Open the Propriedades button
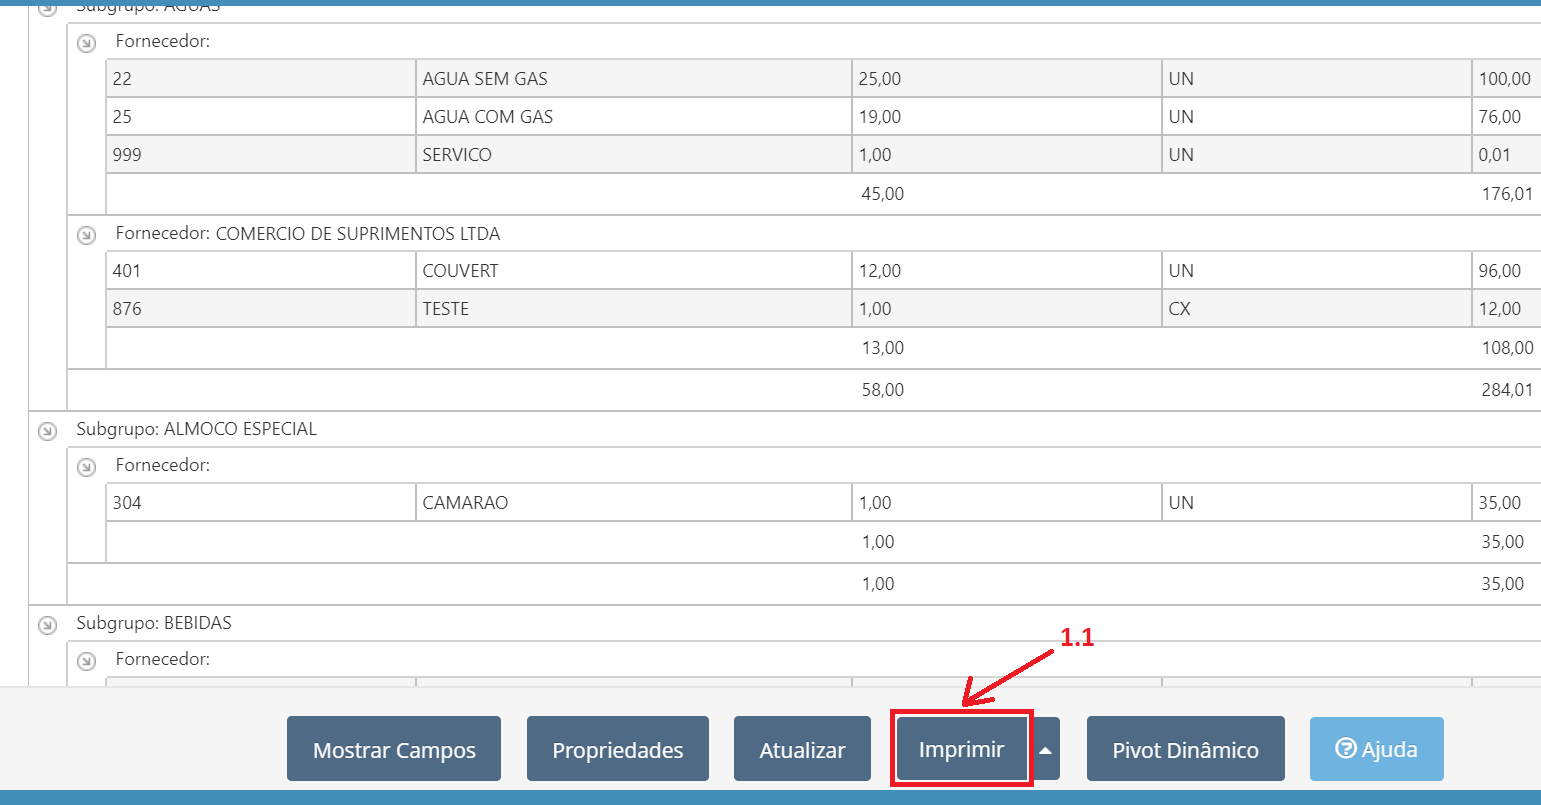The height and width of the screenshot is (805, 1541). tap(618, 749)
